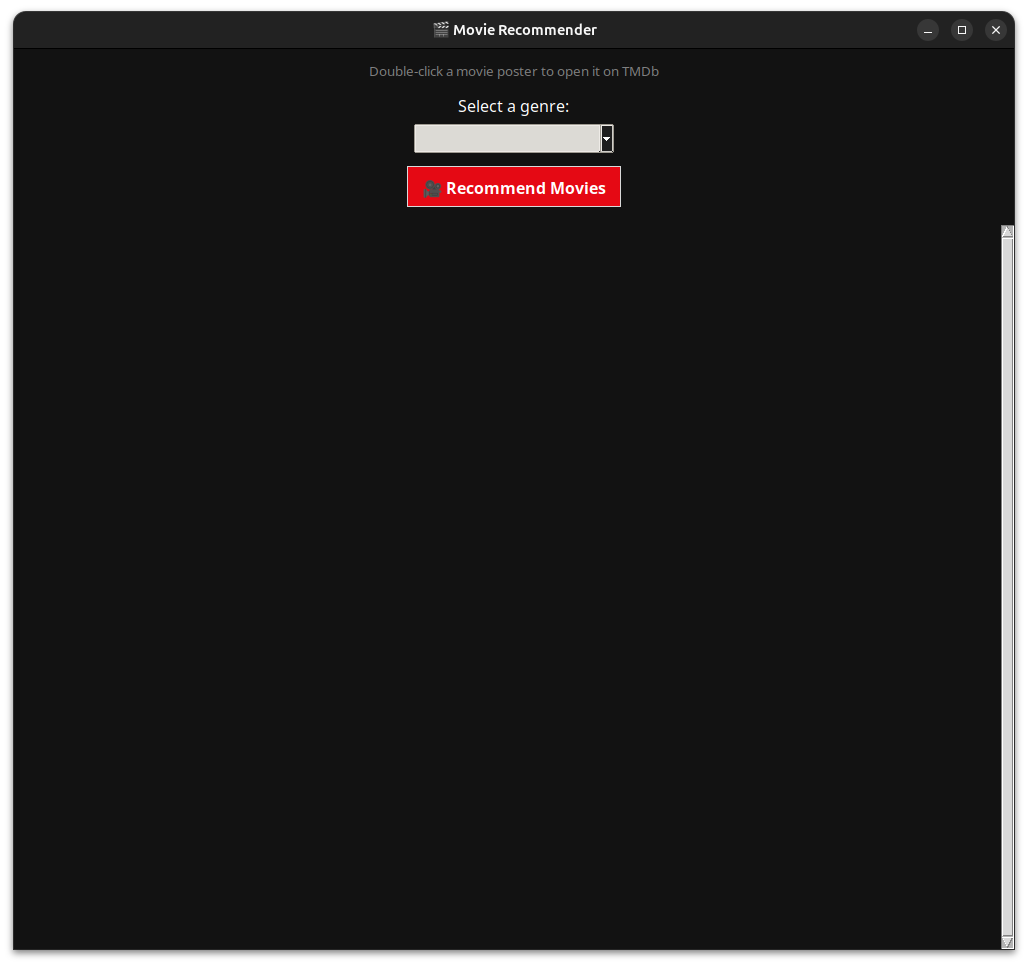Click the scrollbar down arrow
This screenshot has height=966, width=1028.
pos(1007,942)
